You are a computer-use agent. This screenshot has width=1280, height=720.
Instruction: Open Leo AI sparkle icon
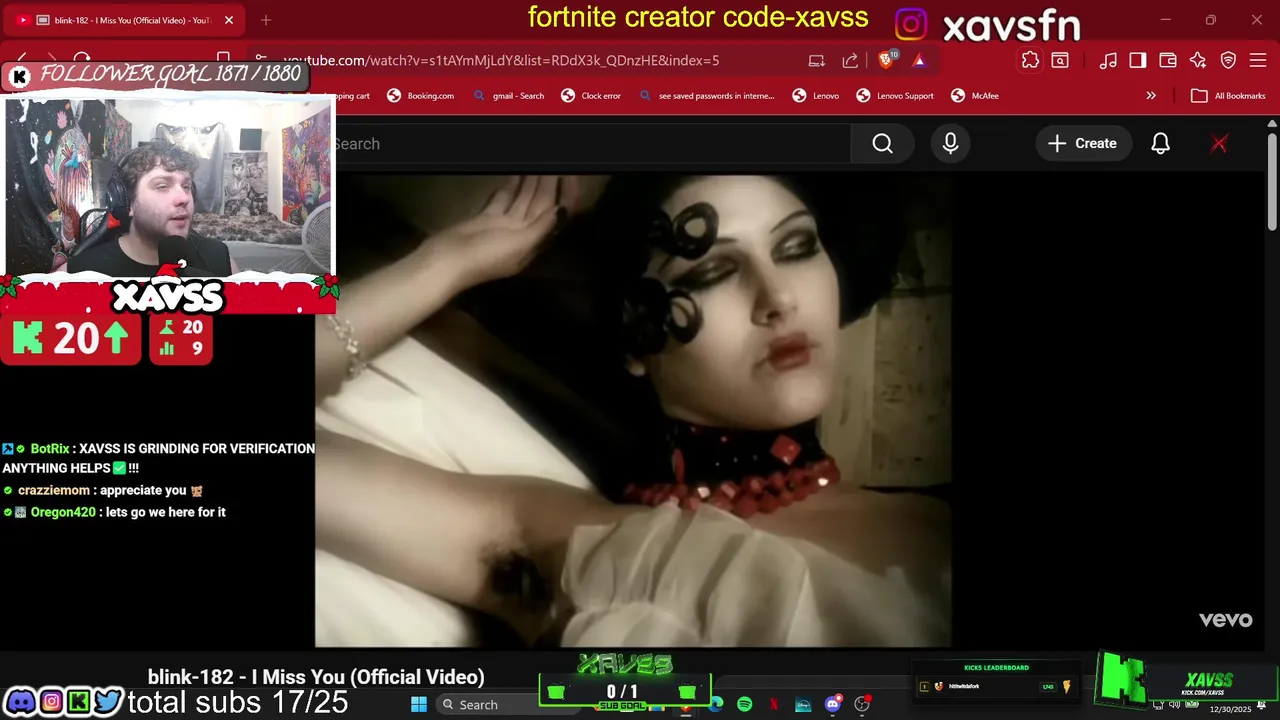click(x=1198, y=60)
